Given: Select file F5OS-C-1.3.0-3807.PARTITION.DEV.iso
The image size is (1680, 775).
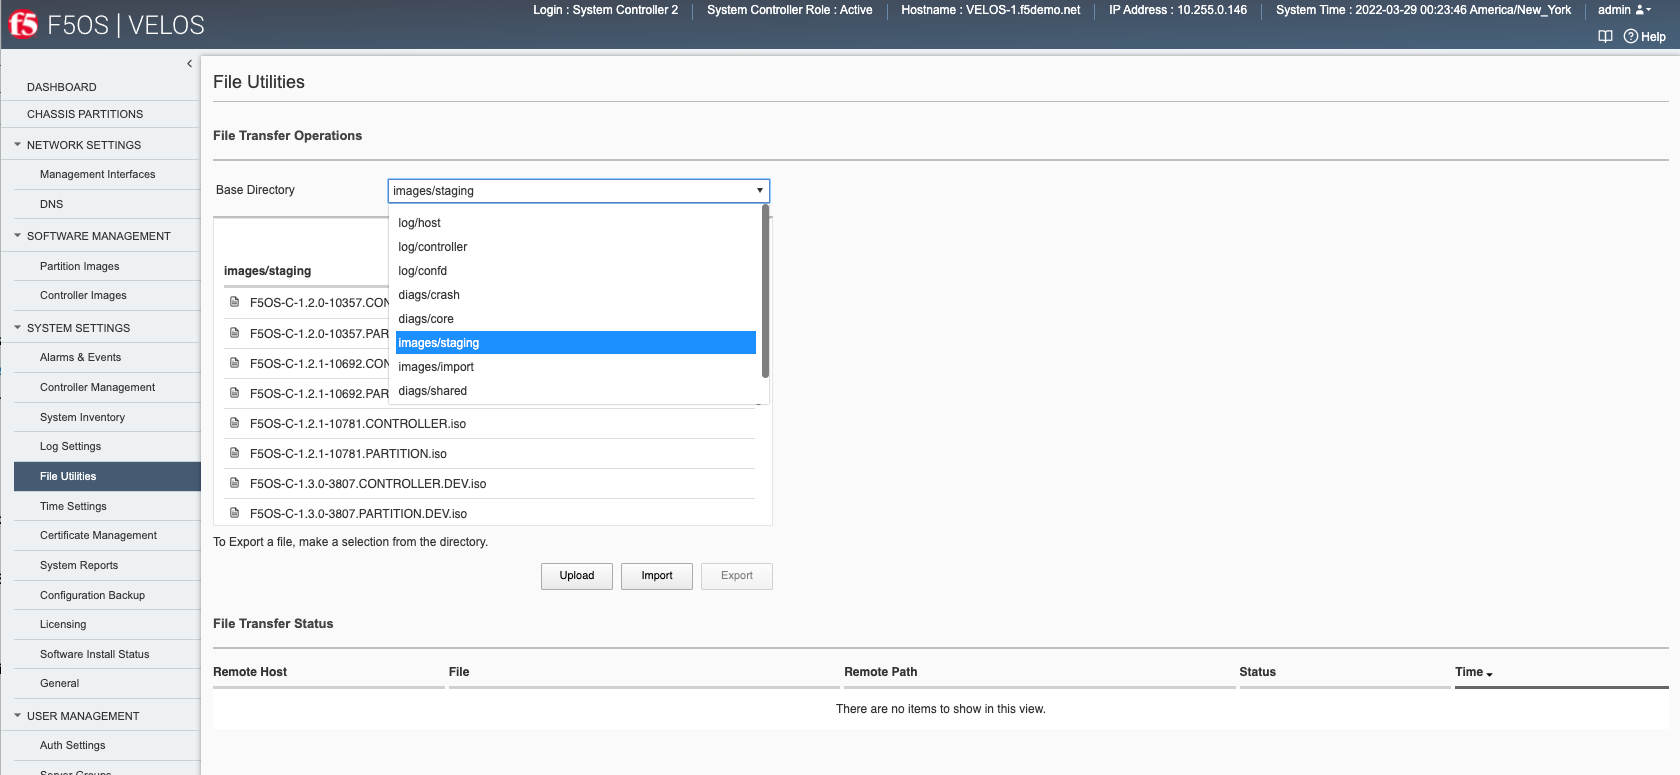Looking at the screenshot, I should click(x=358, y=514).
